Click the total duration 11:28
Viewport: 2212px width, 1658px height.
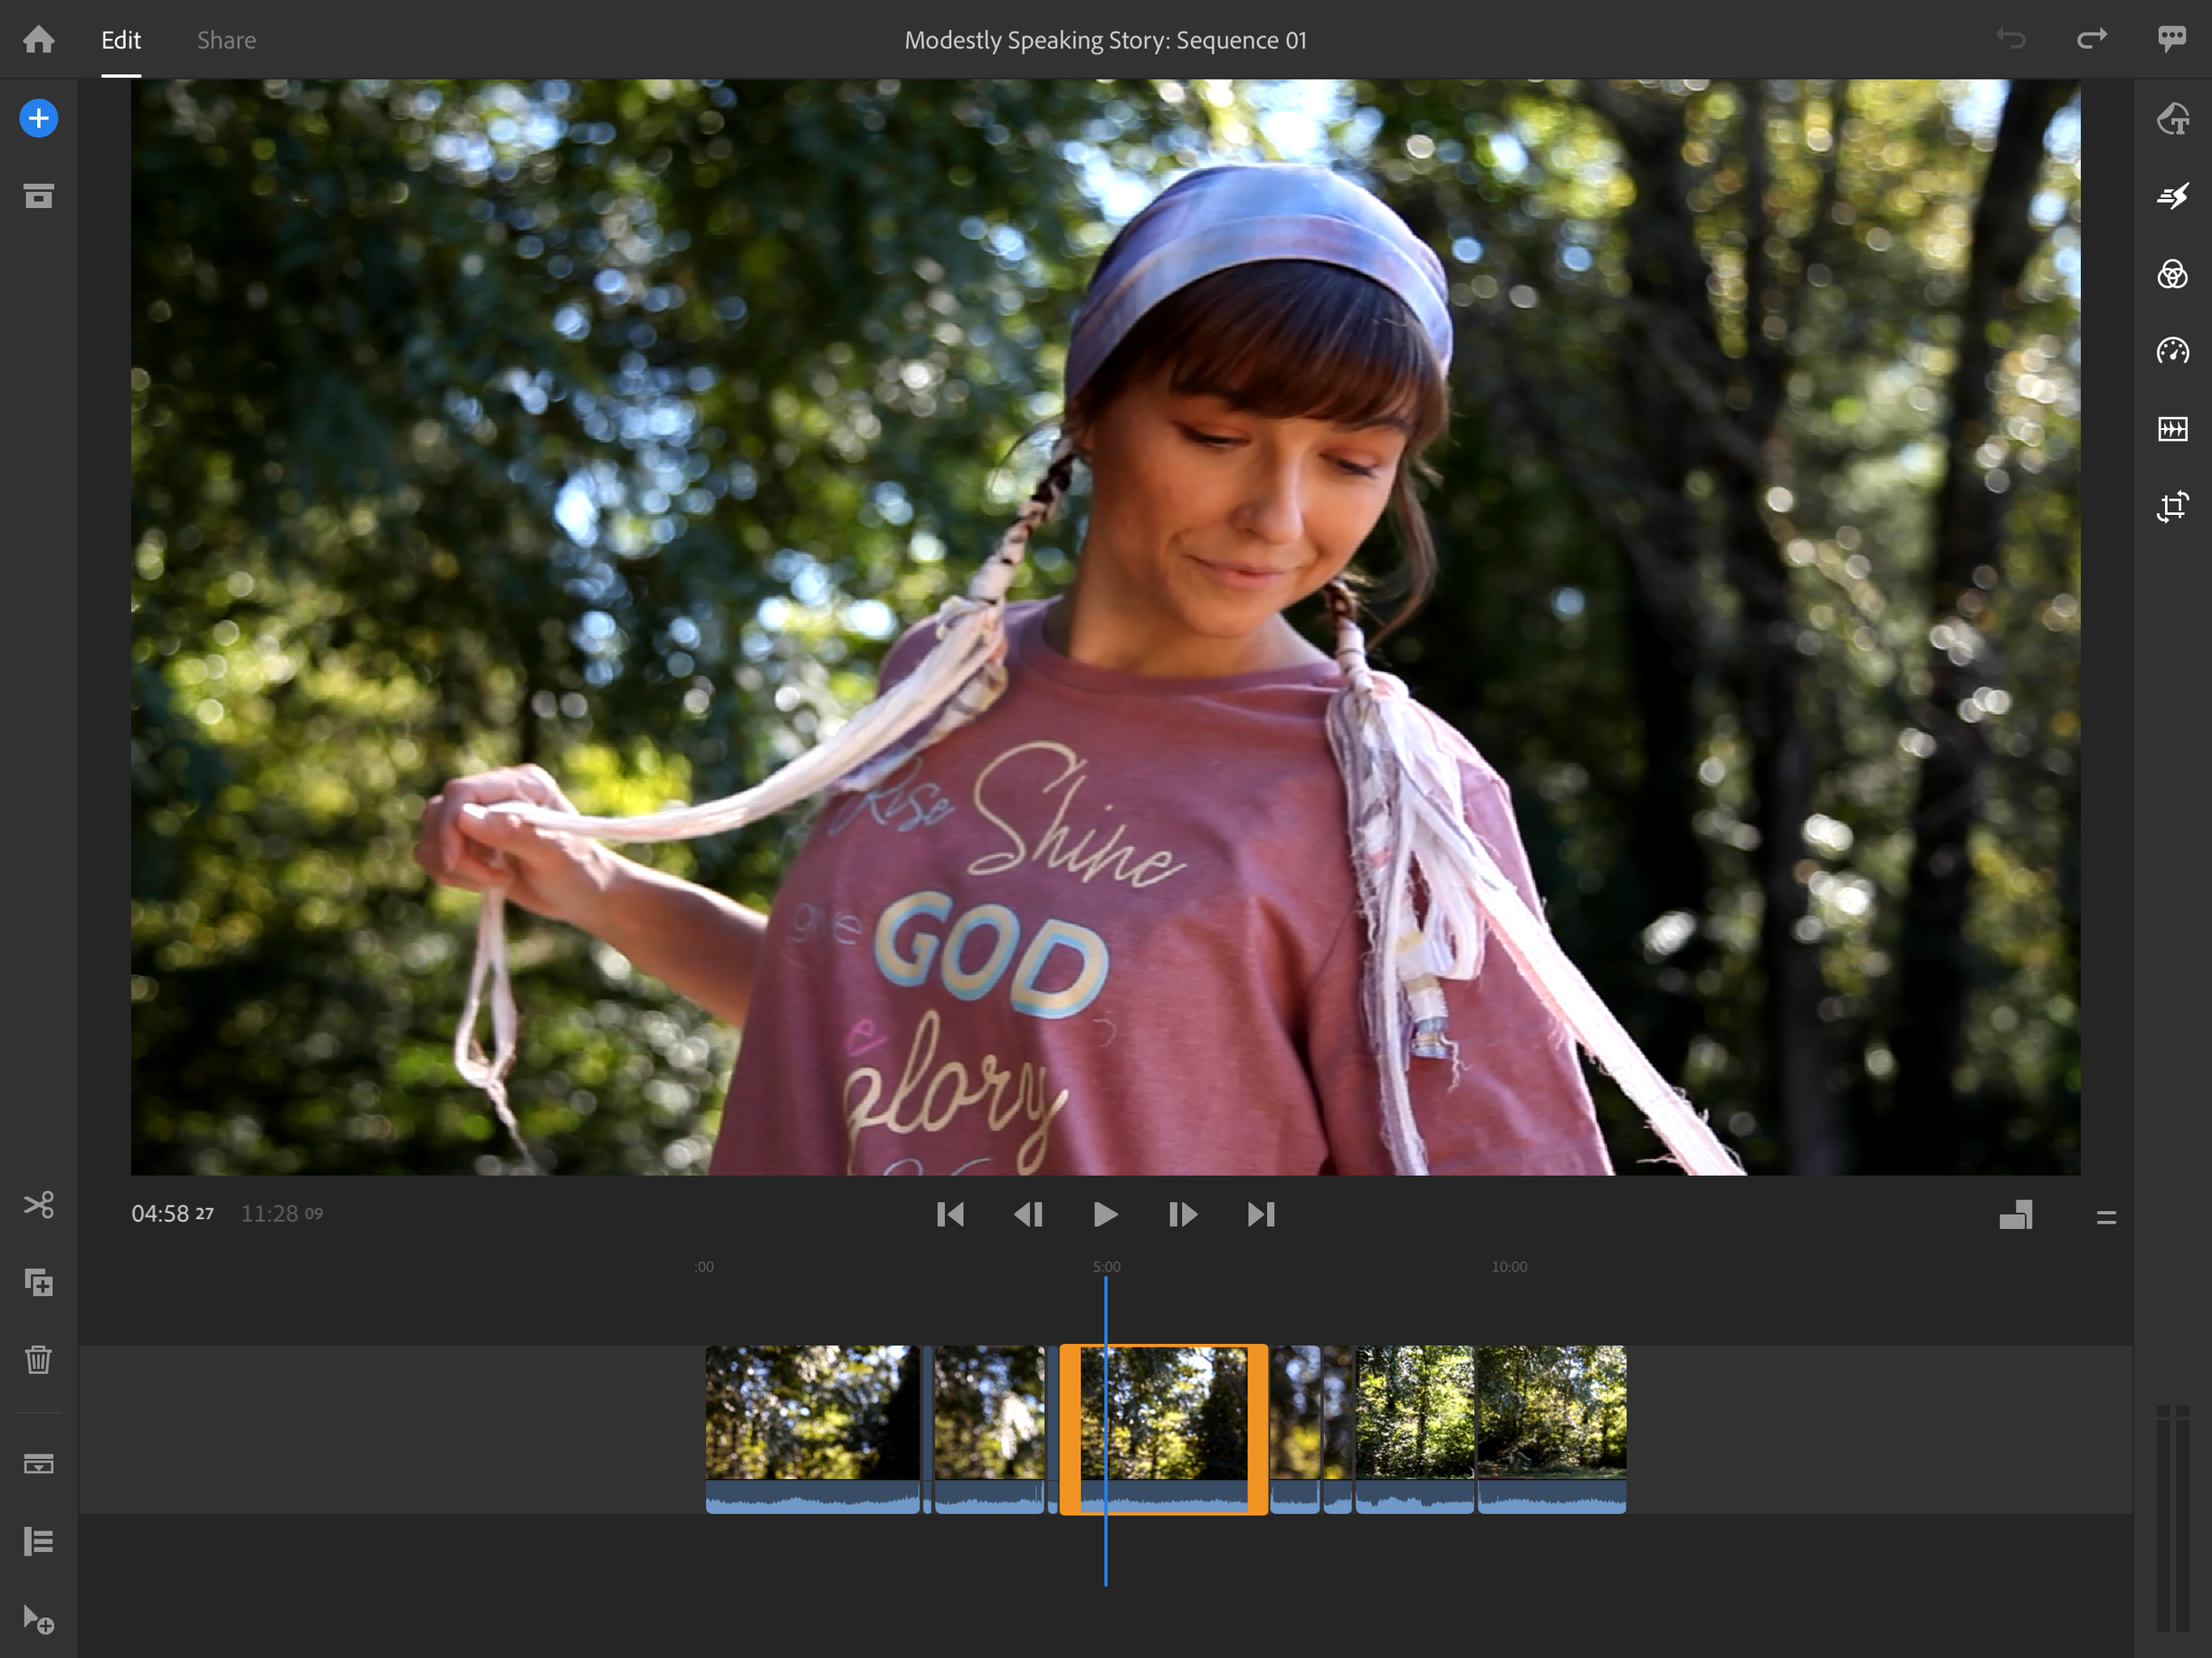tap(282, 1214)
